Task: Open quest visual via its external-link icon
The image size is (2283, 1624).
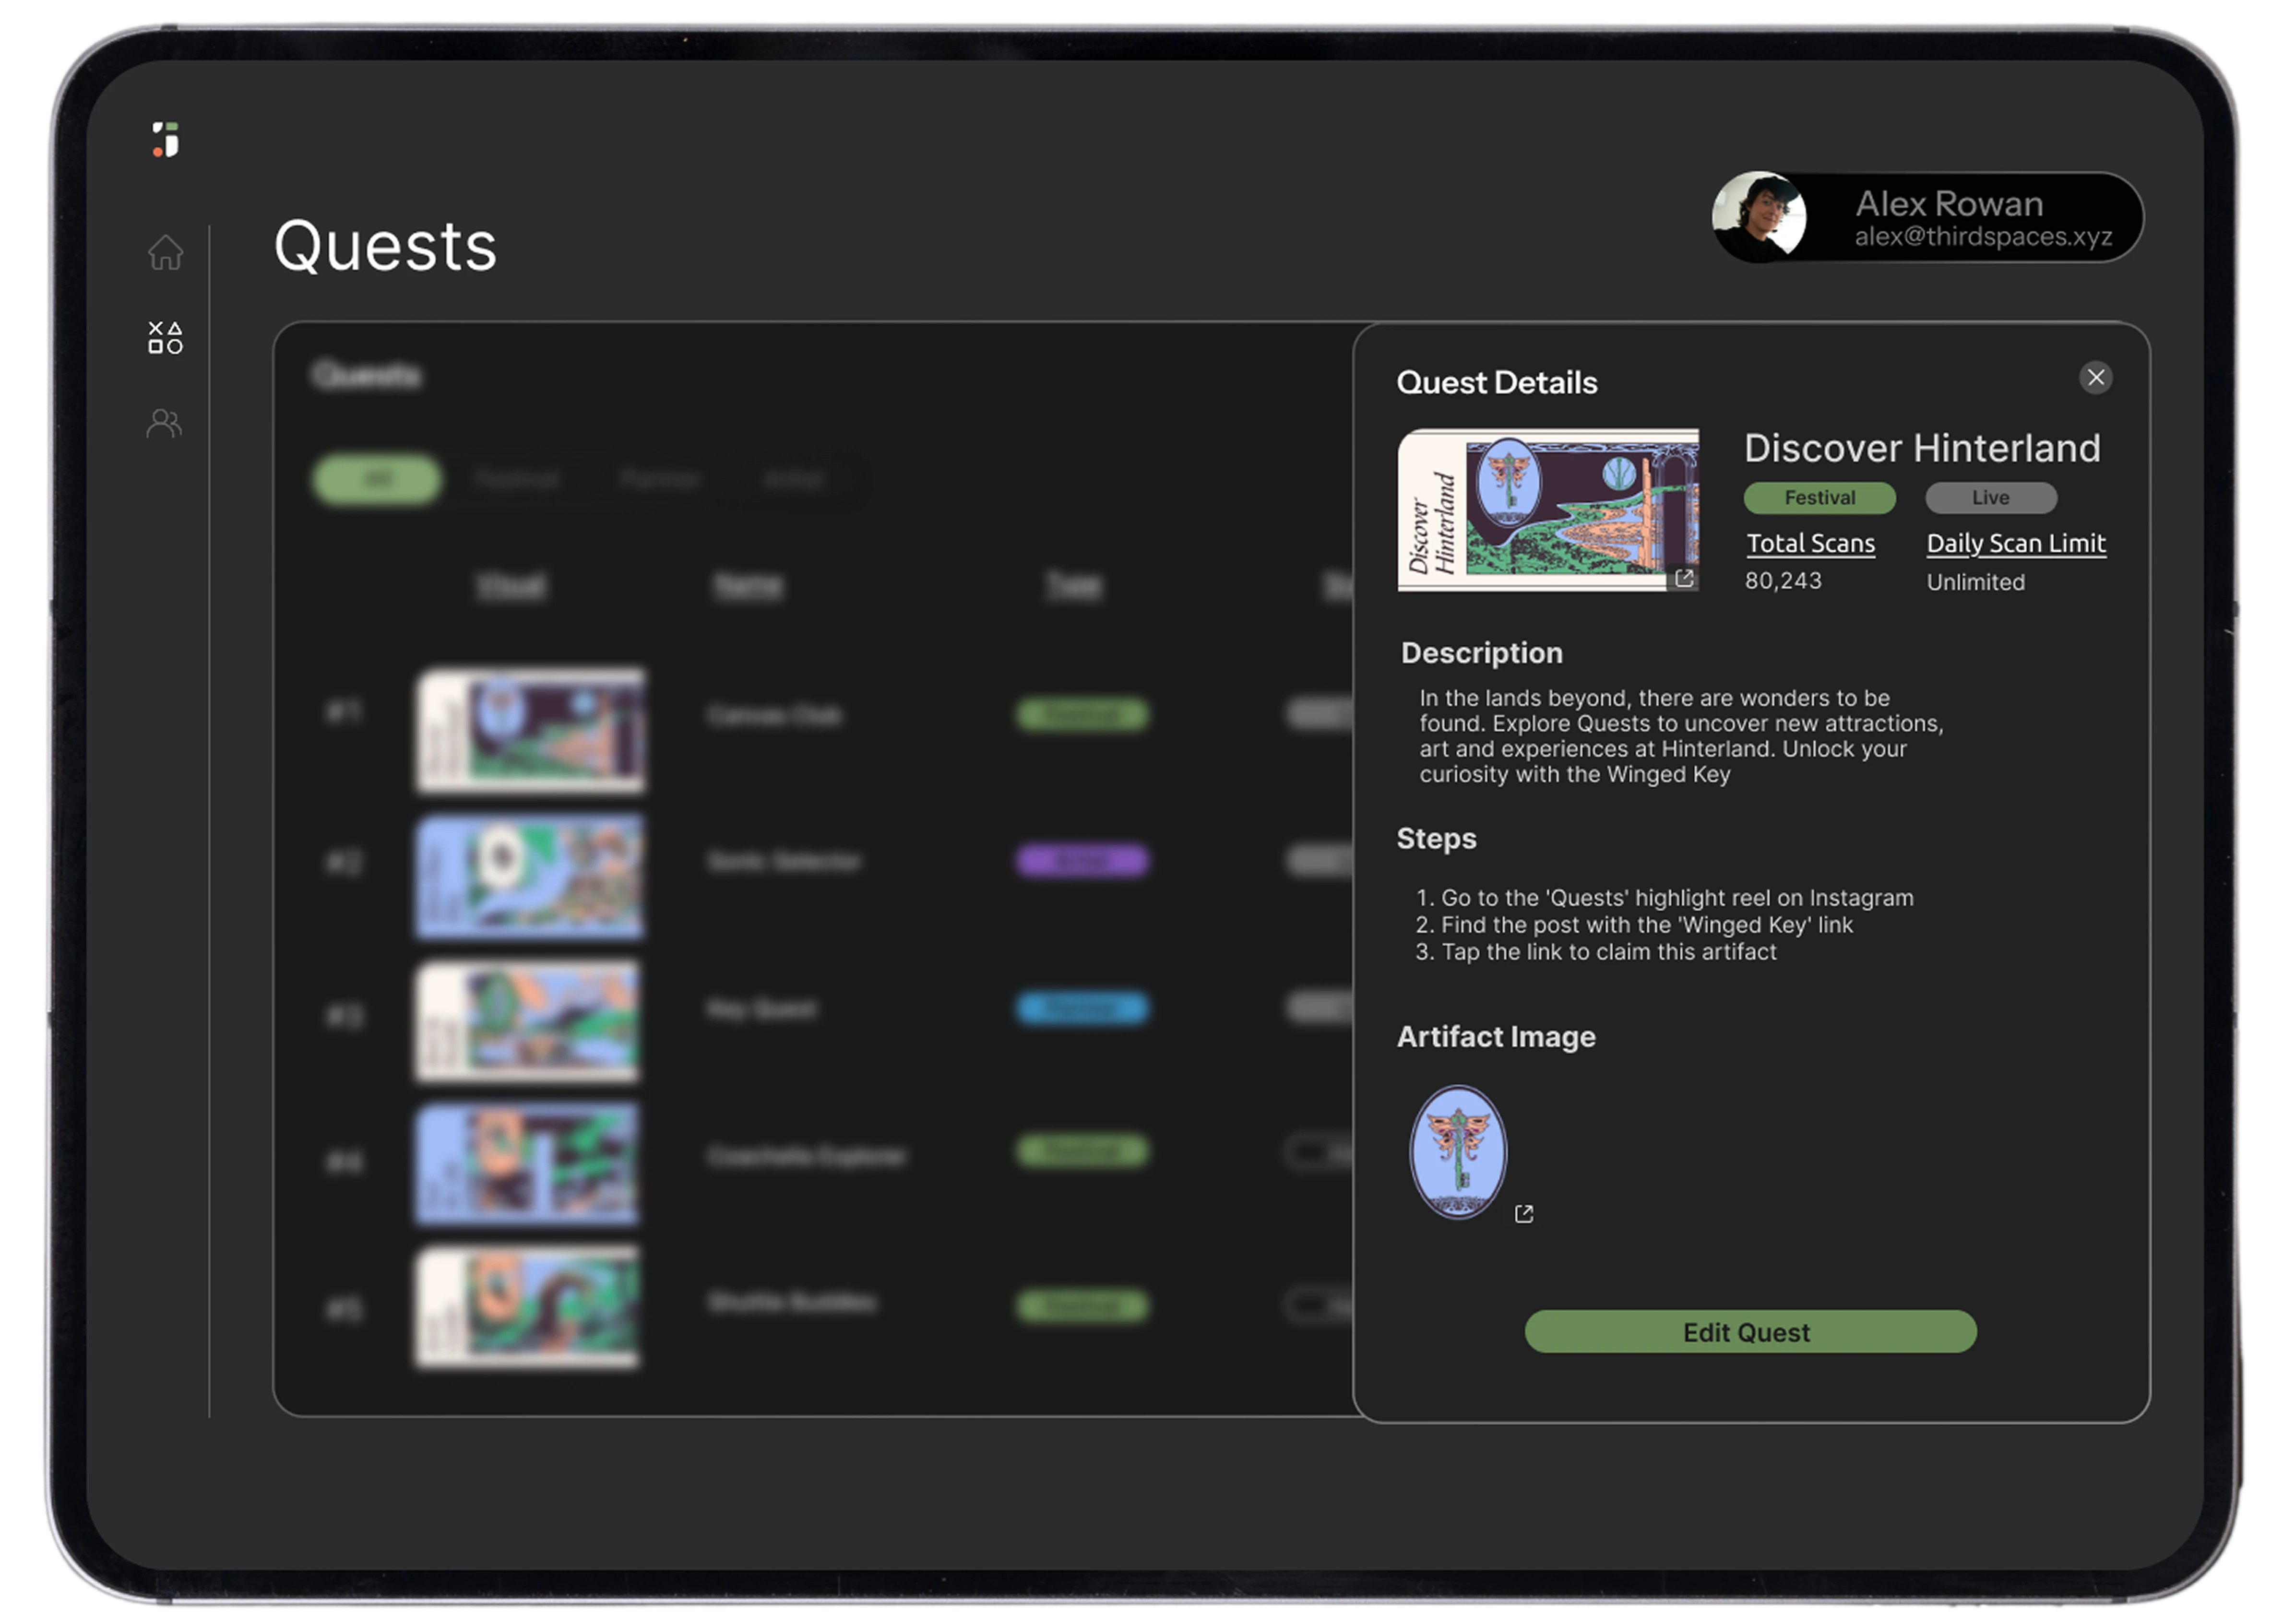Action: click(x=1684, y=578)
